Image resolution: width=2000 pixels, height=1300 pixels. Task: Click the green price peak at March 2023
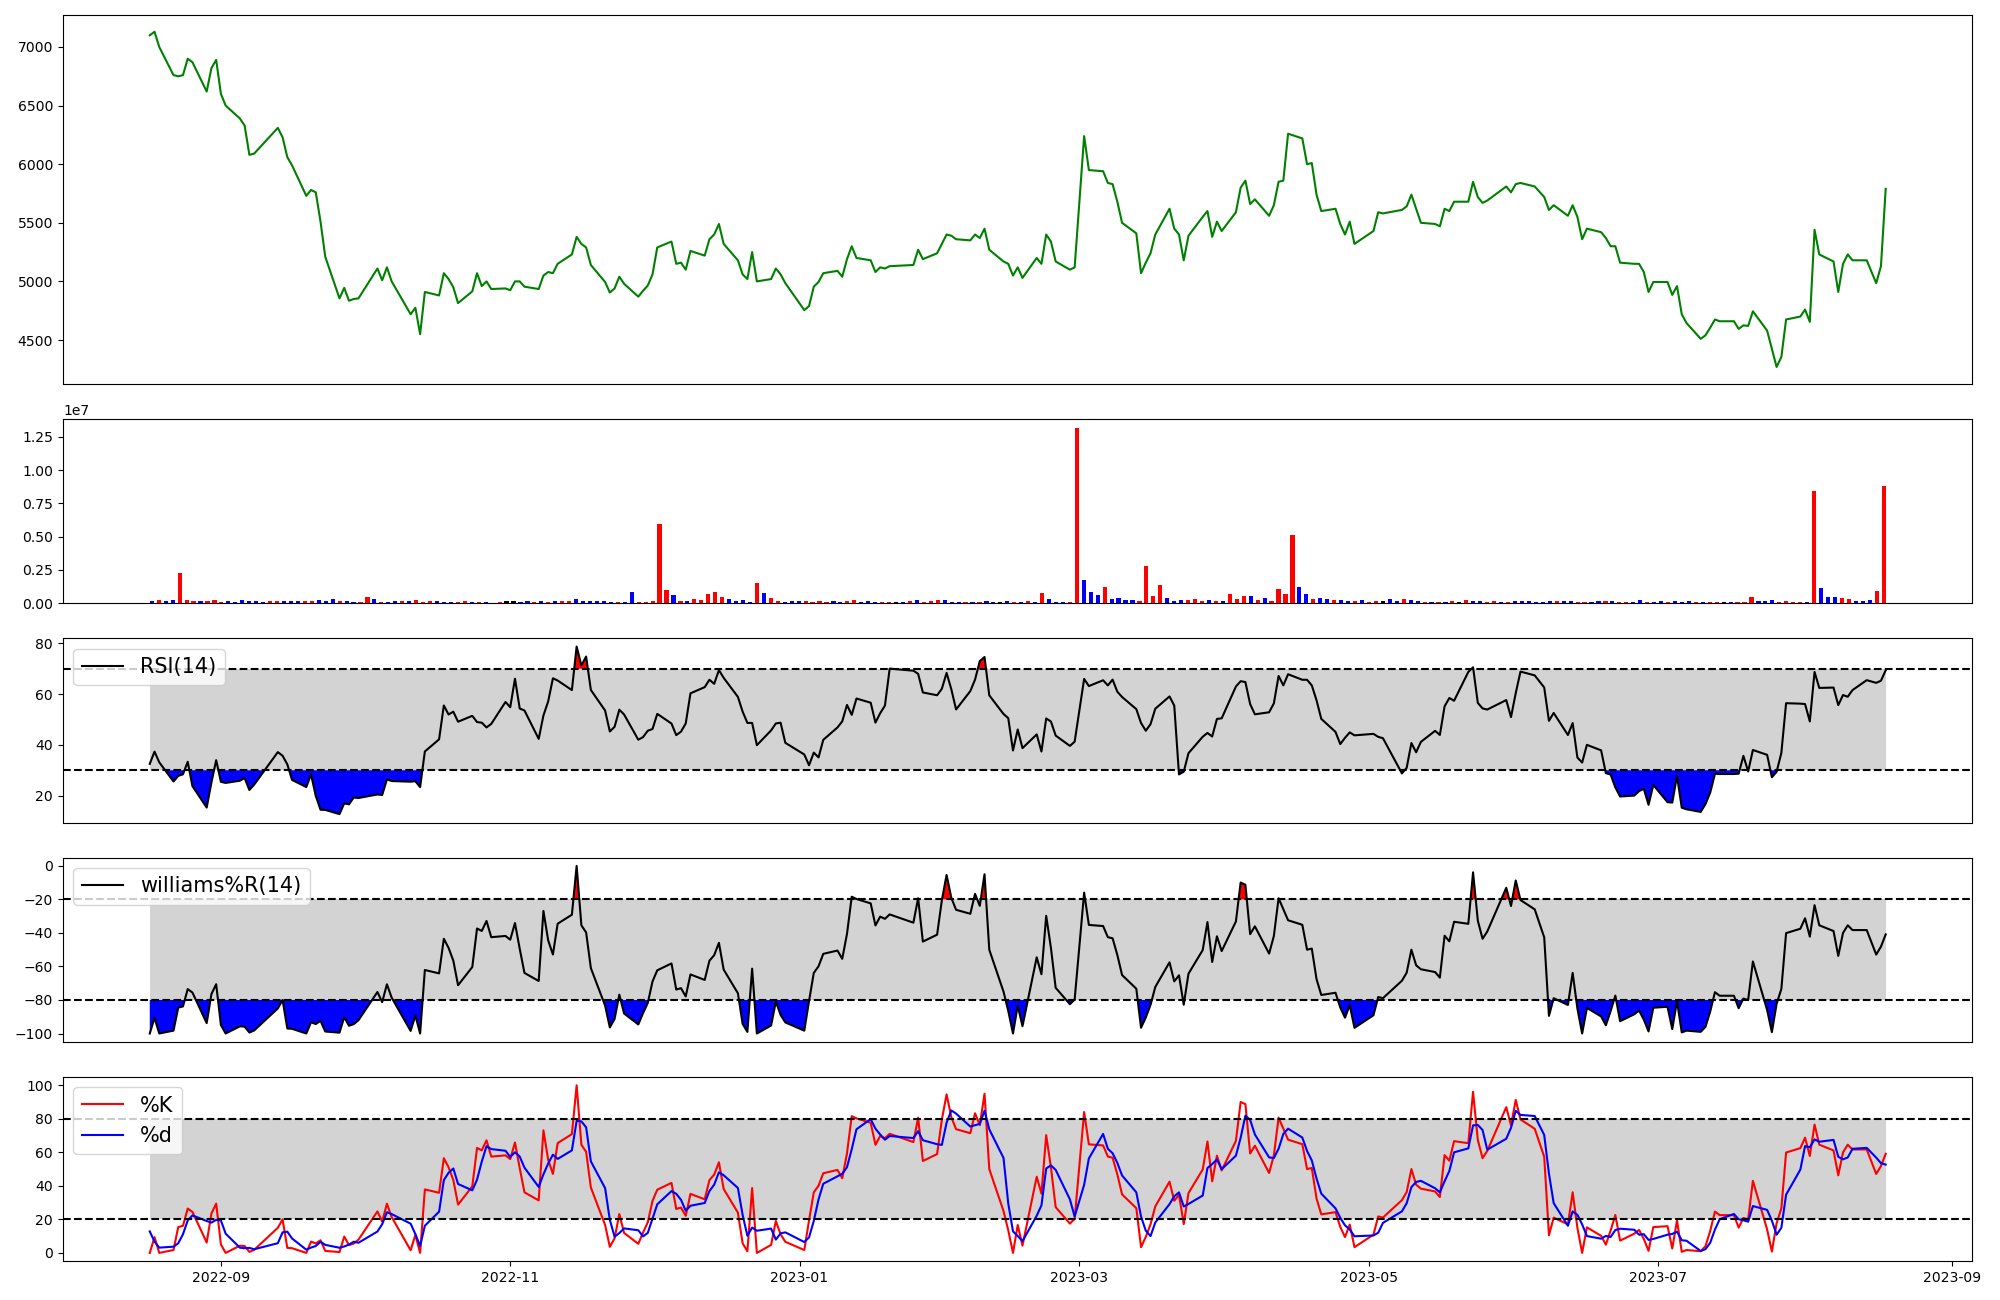[x=1084, y=137]
